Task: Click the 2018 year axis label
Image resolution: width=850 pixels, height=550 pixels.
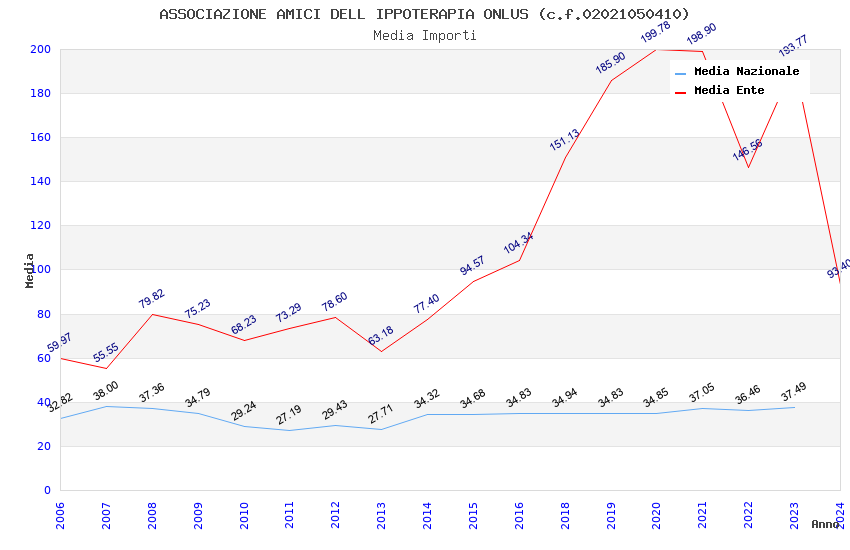Action: (x=565, y=515)
